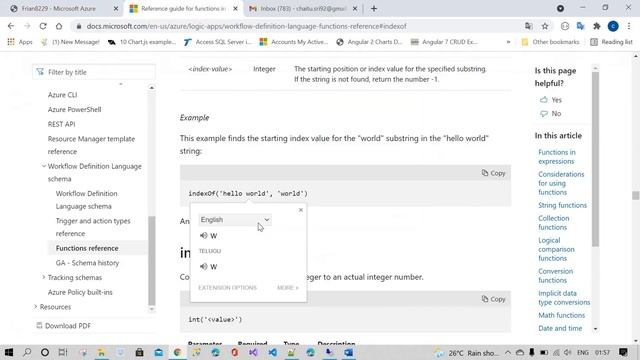Bookmark this page with star icon
640x360 pixels.
coord(545,26)
